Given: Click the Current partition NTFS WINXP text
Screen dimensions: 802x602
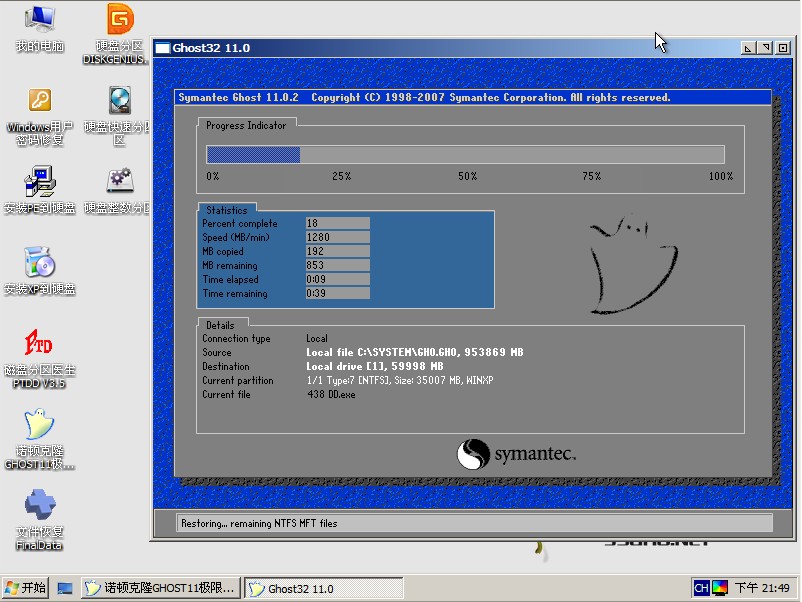Looking at the screenshot, I should point(400,381).
